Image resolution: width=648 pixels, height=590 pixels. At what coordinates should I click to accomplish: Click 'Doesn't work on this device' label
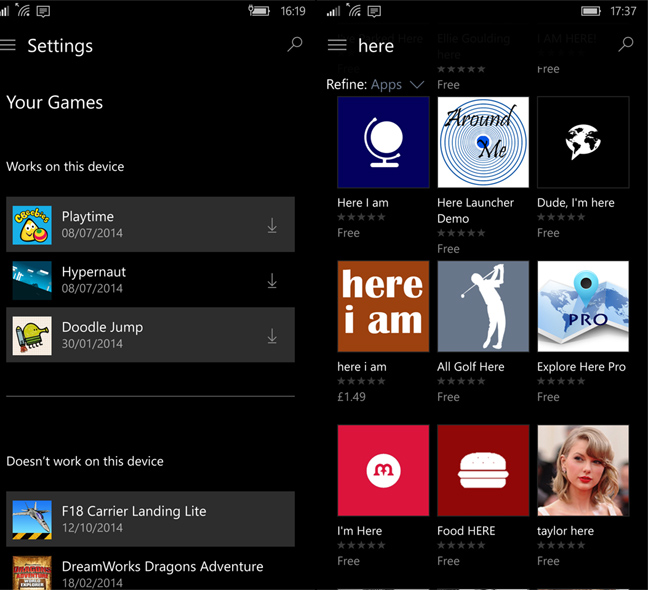click(85, 461)
